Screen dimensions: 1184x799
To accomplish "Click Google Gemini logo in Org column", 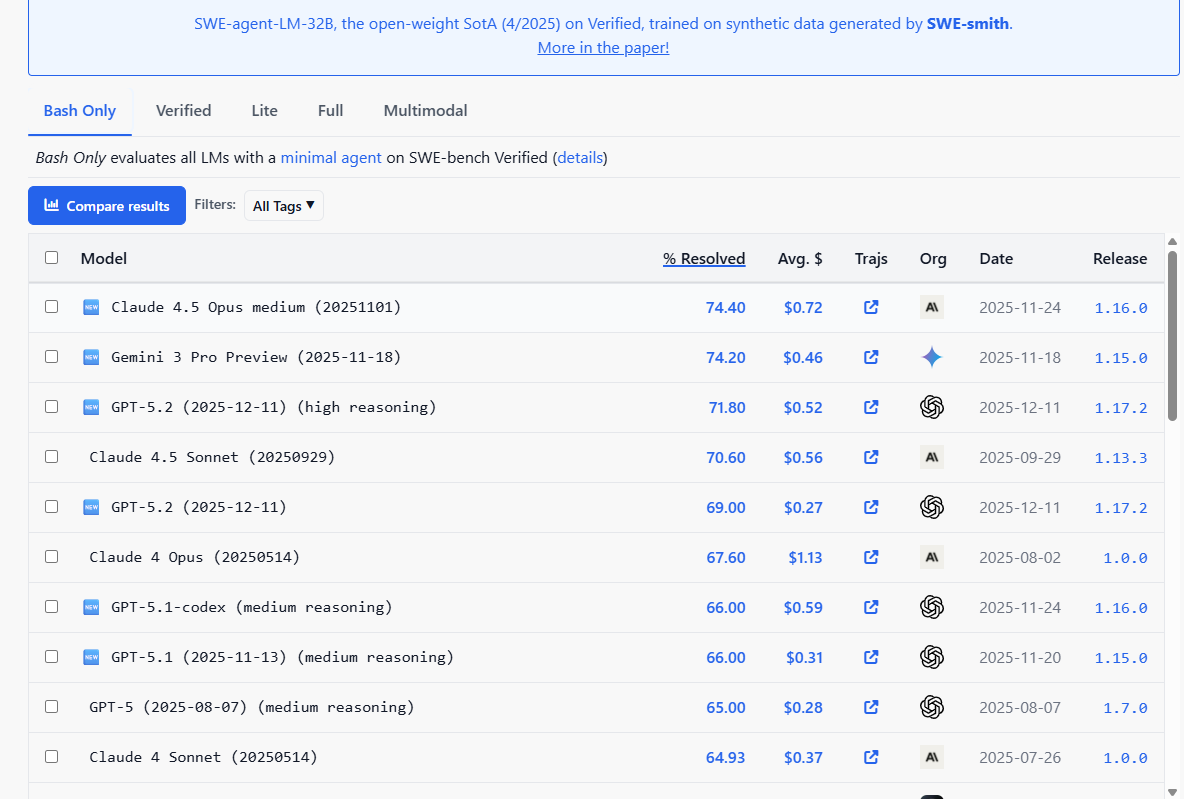I will (932, 357).
